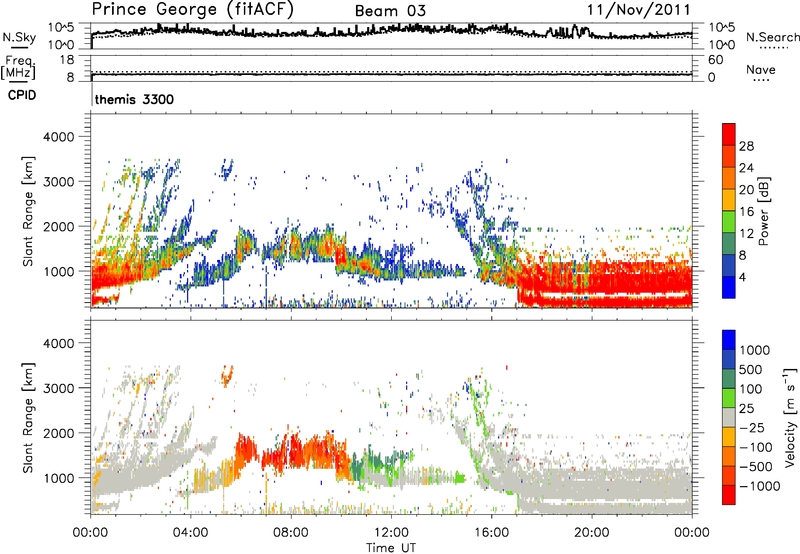Click the "20:00" time tick label
Image resolution: width=800 pixels, height=554 pixels.
coord(591,533)
